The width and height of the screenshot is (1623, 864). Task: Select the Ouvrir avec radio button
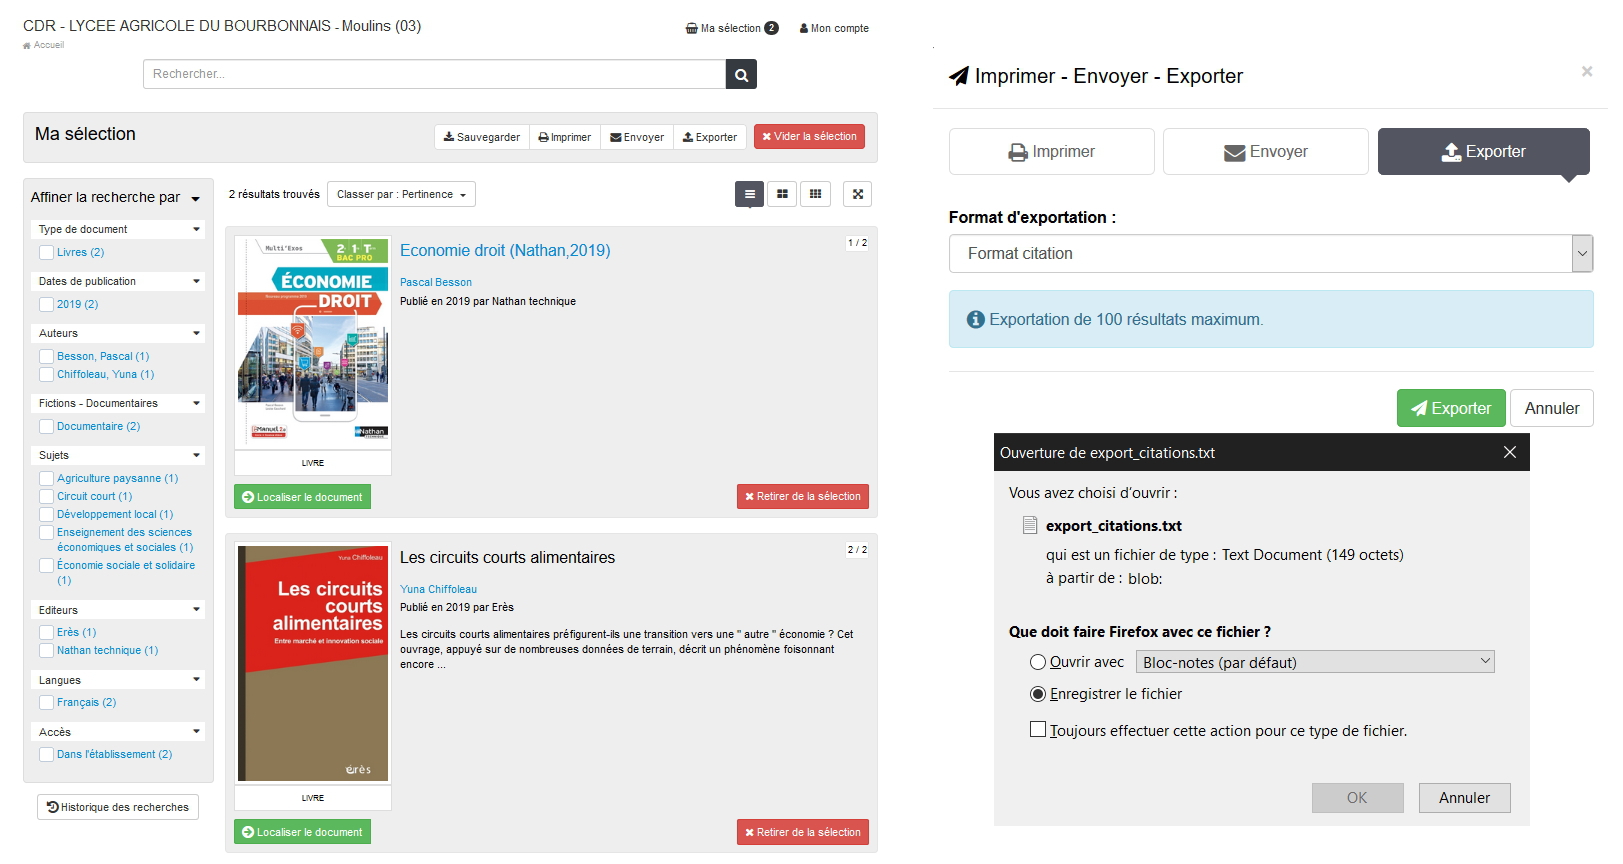pos(1038,662)
